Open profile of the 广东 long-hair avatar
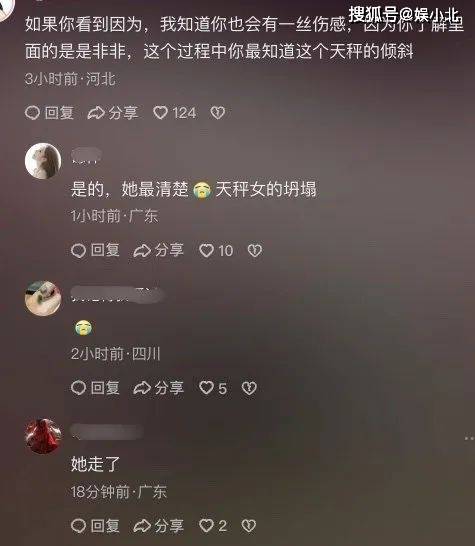 43,161
